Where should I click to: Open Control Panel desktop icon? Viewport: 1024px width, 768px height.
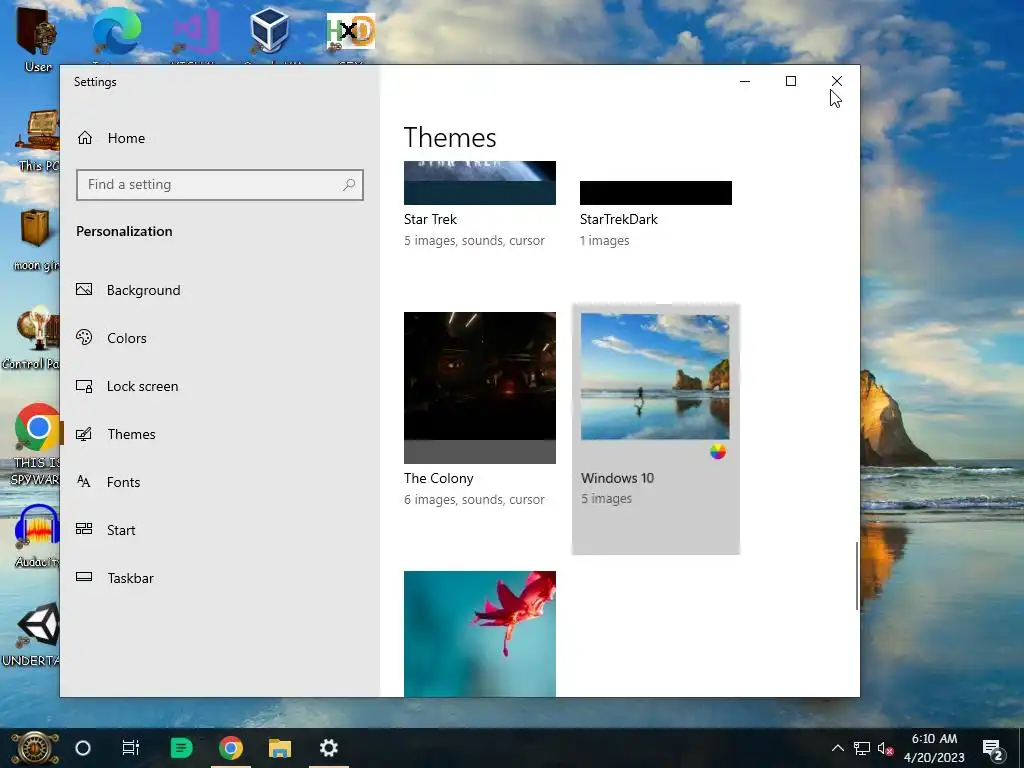tap(31, 338)
